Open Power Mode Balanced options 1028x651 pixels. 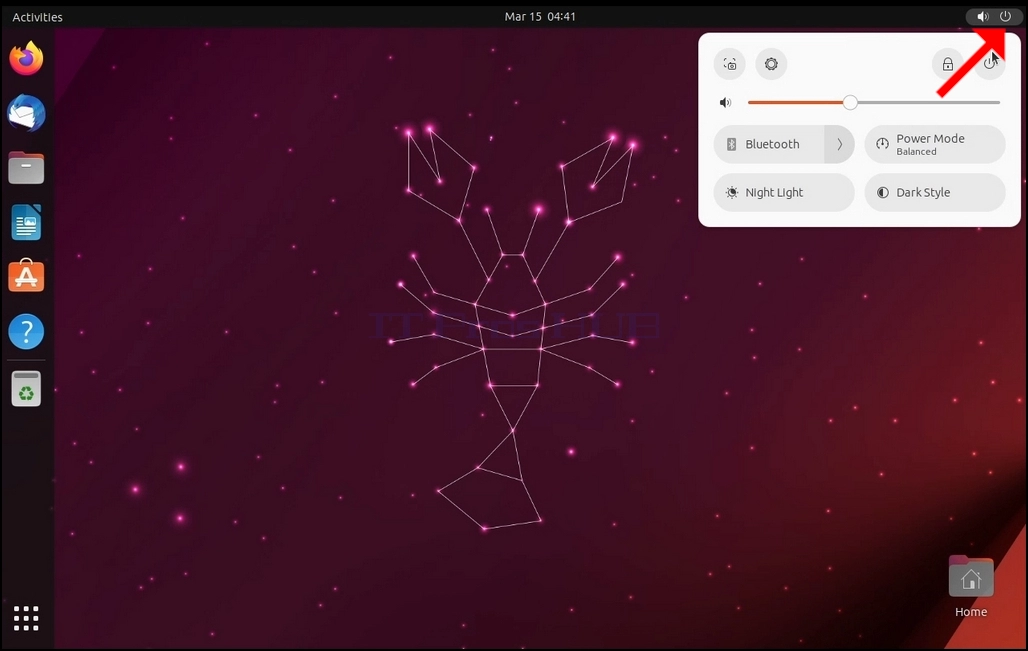[x=935, y=144]
